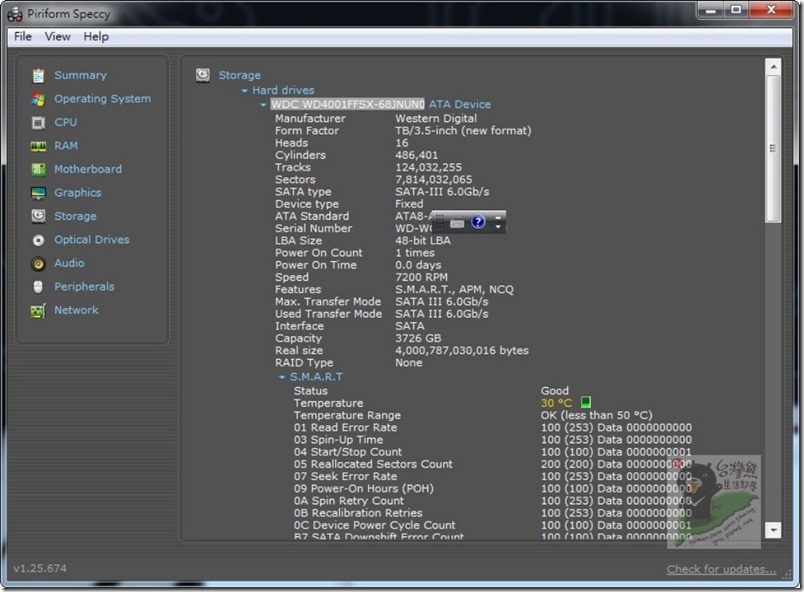804x592 pixels.
Task: Click the Graphics monitor icon
Action: pyautogui.click(x=38, y=193)
